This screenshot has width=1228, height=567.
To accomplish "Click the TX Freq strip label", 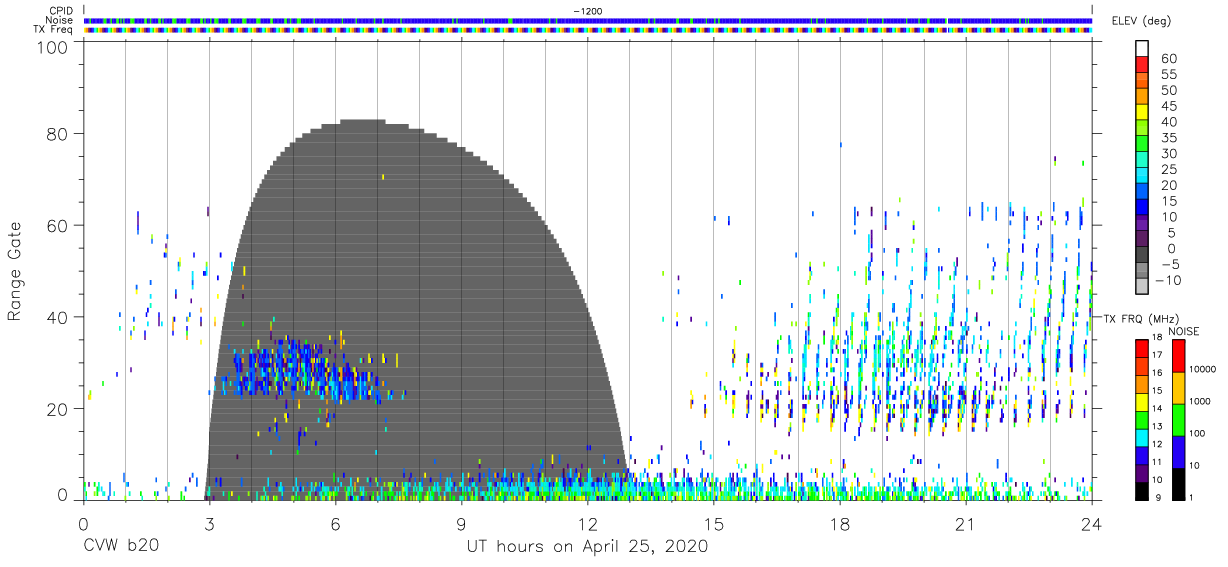I will 54,29.
